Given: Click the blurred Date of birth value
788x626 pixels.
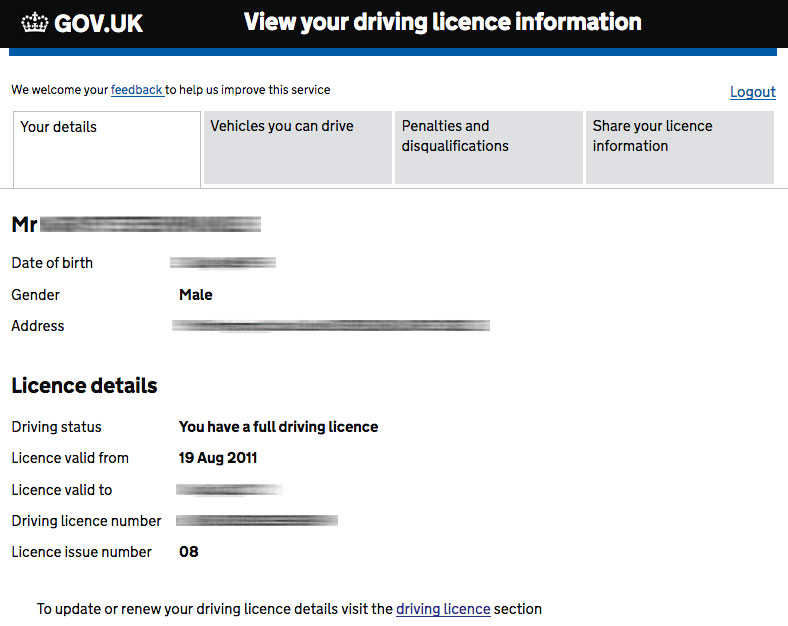Looking at the screenshot, I should coord(223,262).
